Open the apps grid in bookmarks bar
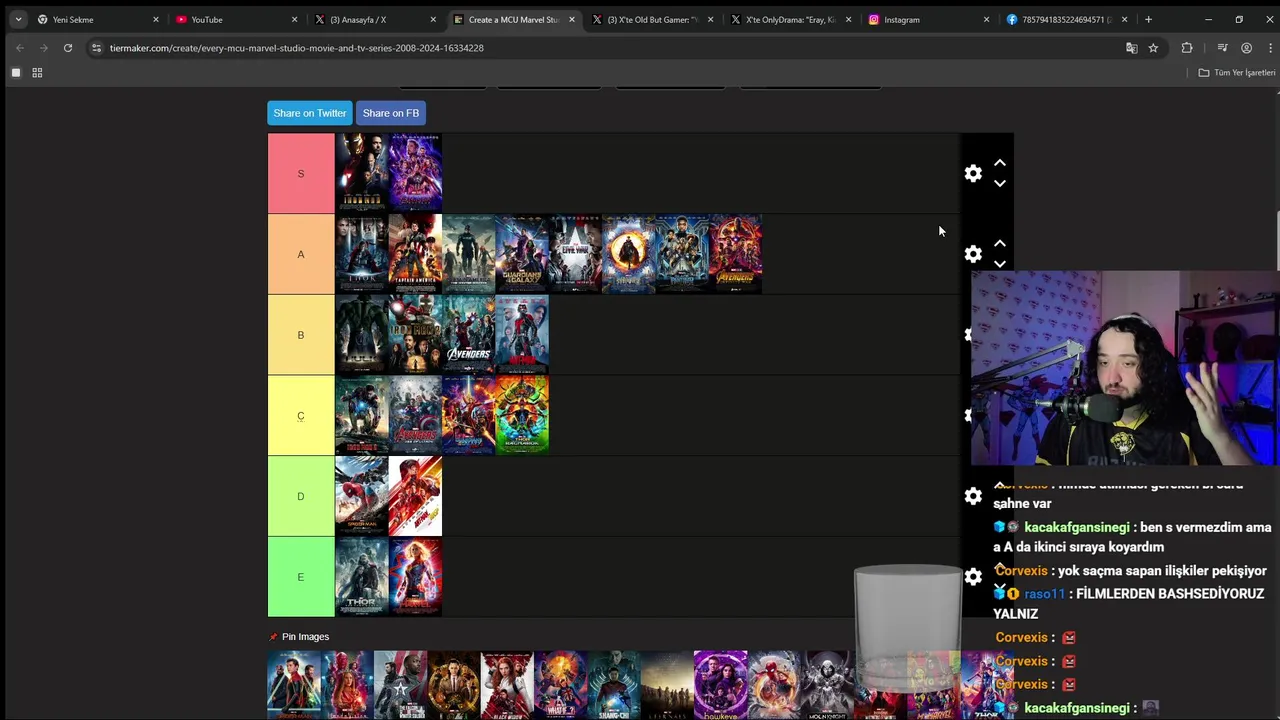The height and width of the screenshot is (720, 1280). point(37,73)
